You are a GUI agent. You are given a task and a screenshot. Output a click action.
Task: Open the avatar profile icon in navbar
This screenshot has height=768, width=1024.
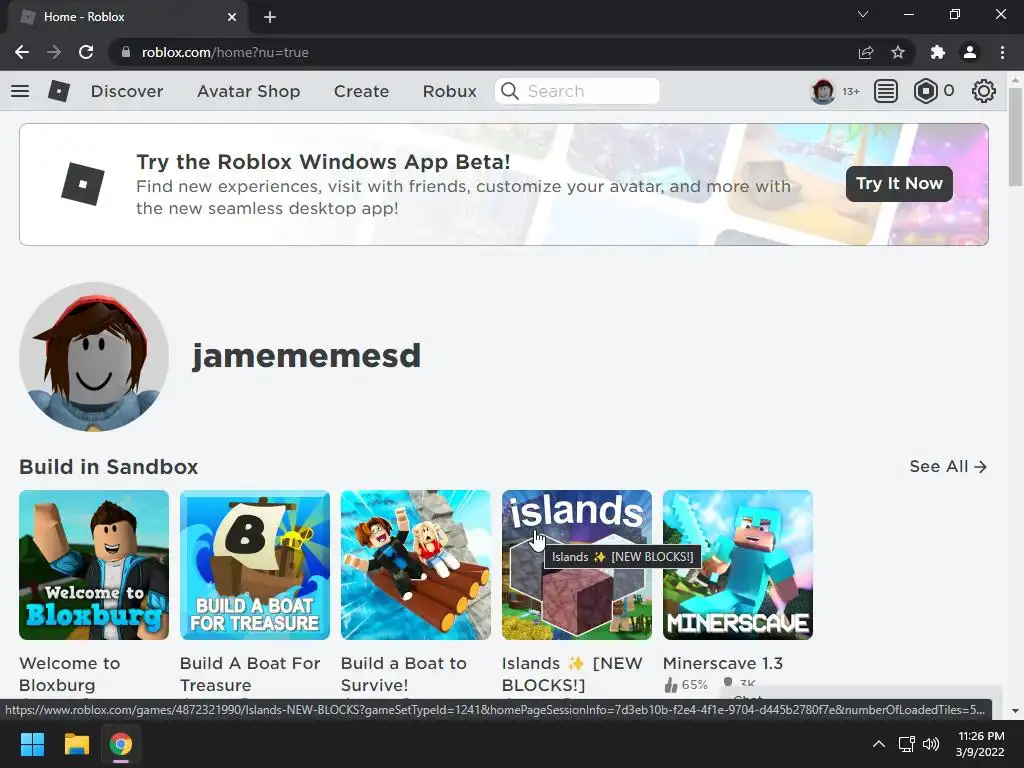[x=822, y=91]
